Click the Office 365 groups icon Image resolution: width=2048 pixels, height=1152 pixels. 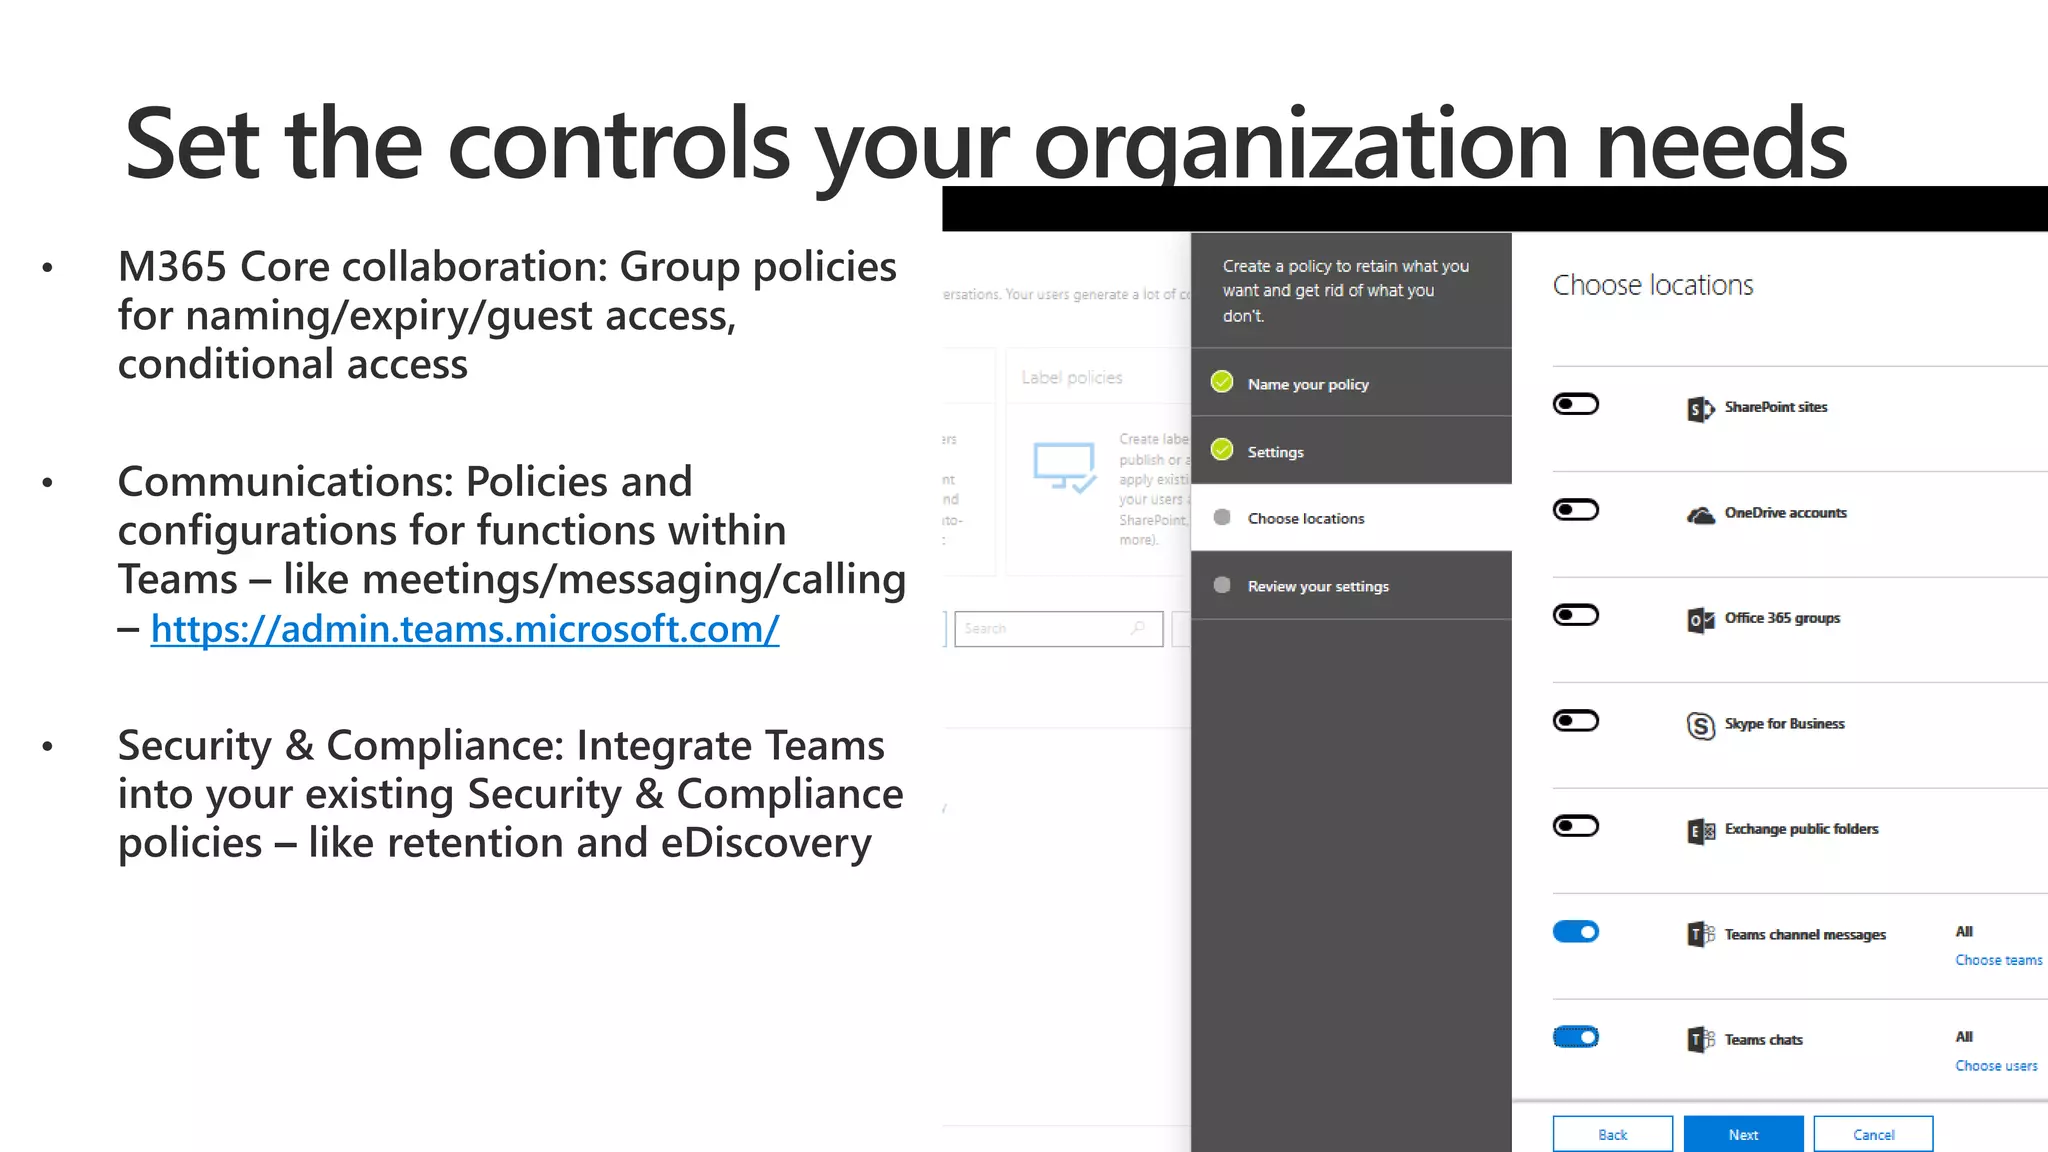(1700, 620)
